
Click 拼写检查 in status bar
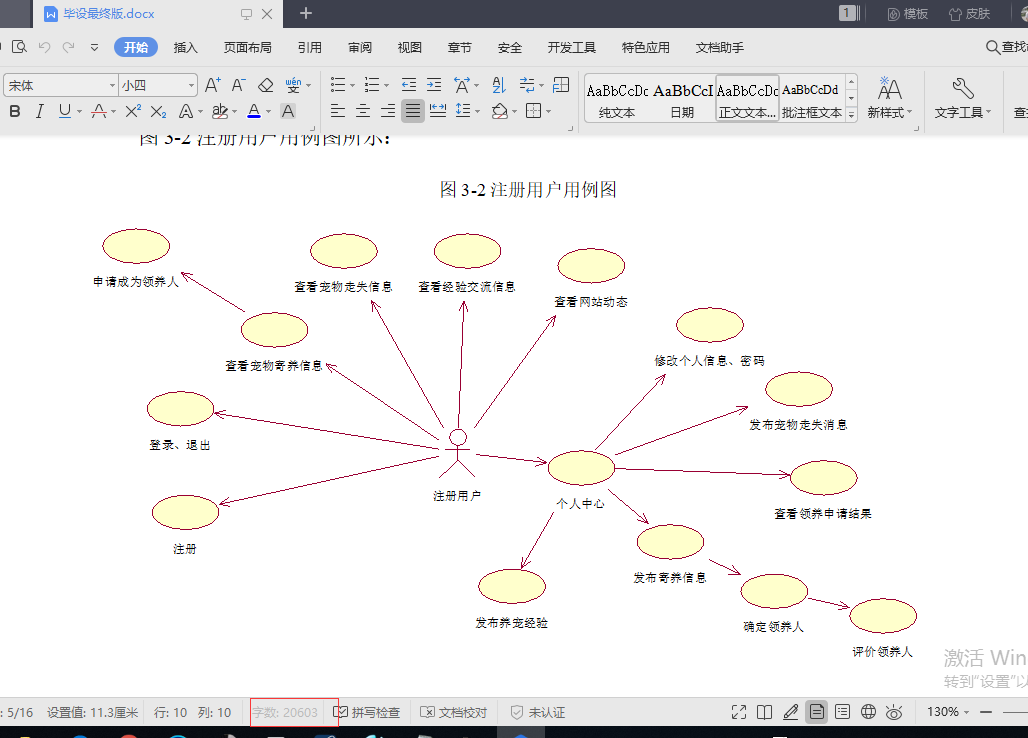tap(367, 712)
